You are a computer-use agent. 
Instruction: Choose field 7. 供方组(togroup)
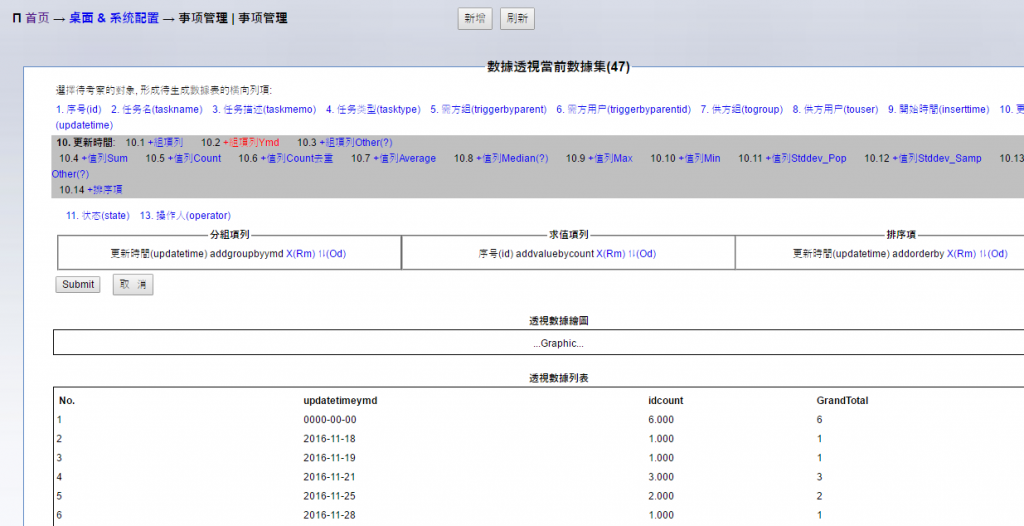[741, 109]
